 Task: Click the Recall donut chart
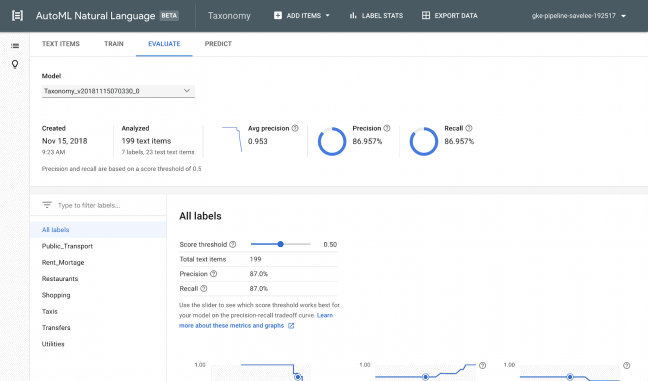pyautogui.click(x=424, y=141)
